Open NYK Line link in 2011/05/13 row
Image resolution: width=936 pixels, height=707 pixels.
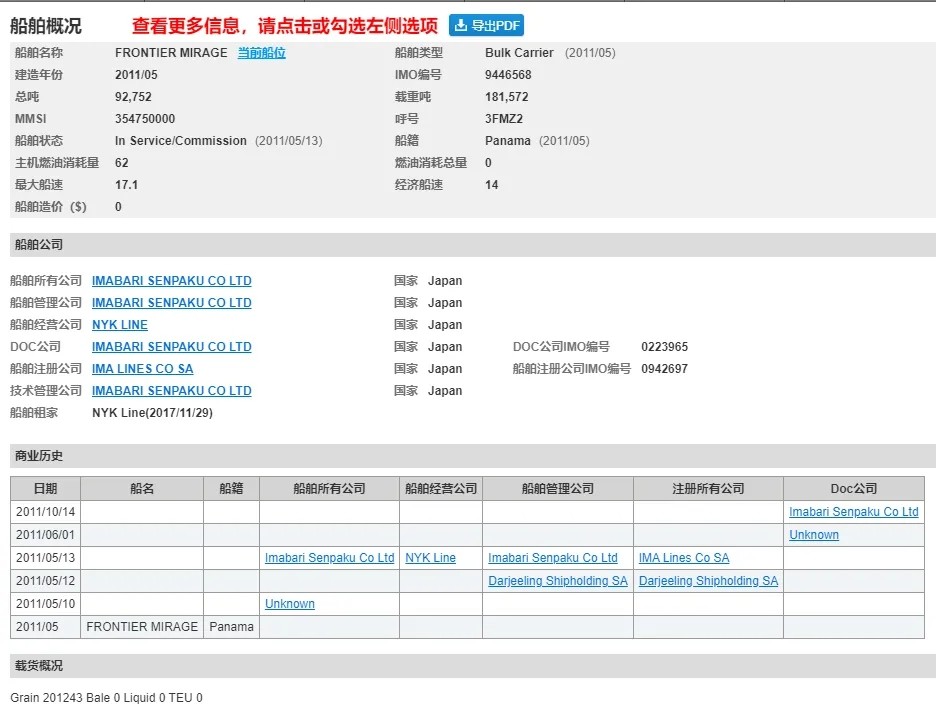pos(430,558)
